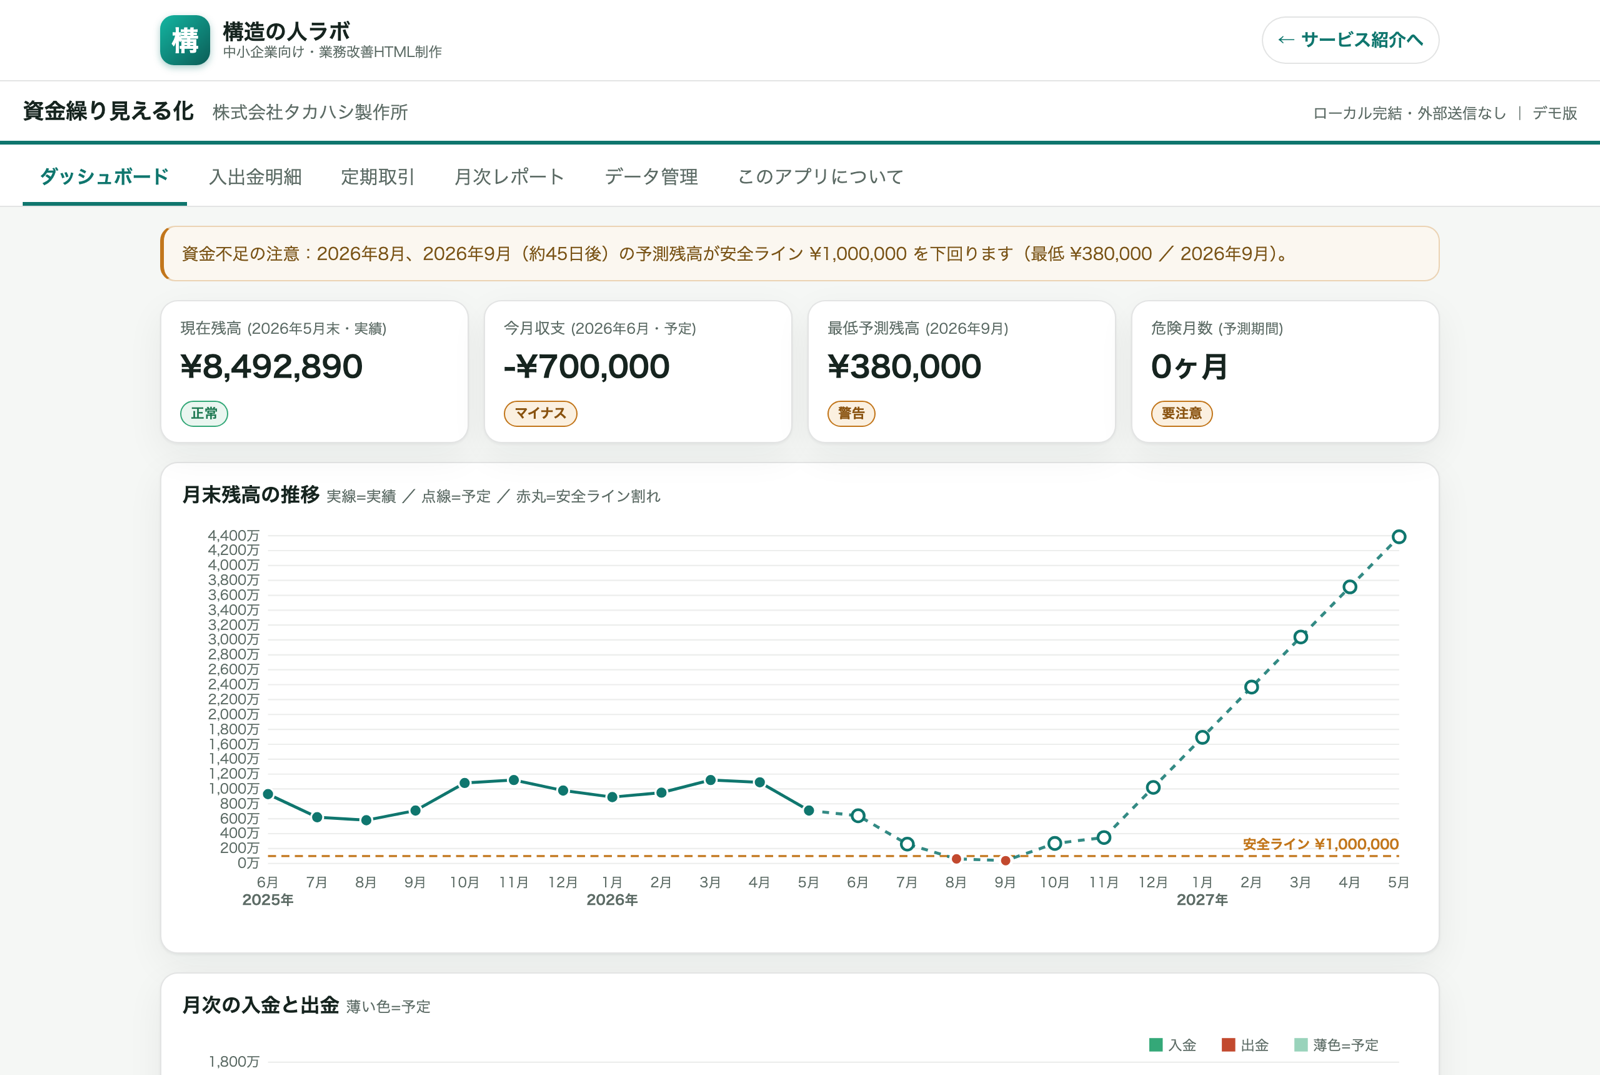The height and width of the screenshot is (1075, 1600).
Task: Click the 危険月数 (予測期間) card heading
Action: 1217,328
